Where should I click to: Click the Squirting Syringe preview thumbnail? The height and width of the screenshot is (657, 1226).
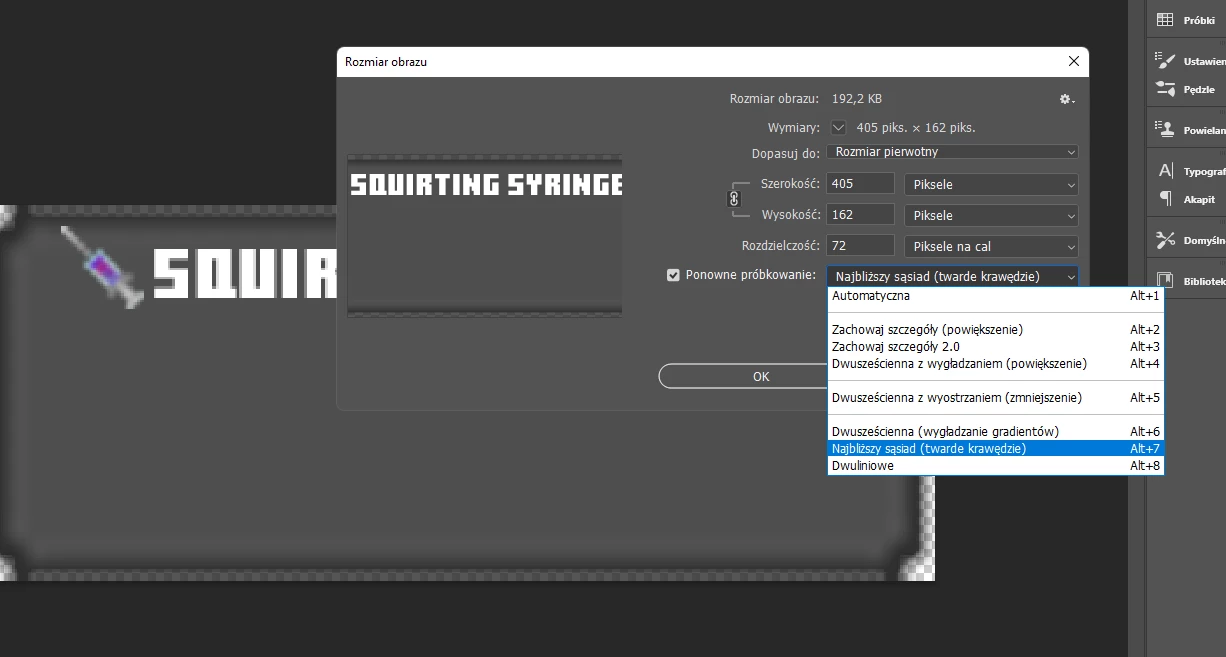(485, 236)
